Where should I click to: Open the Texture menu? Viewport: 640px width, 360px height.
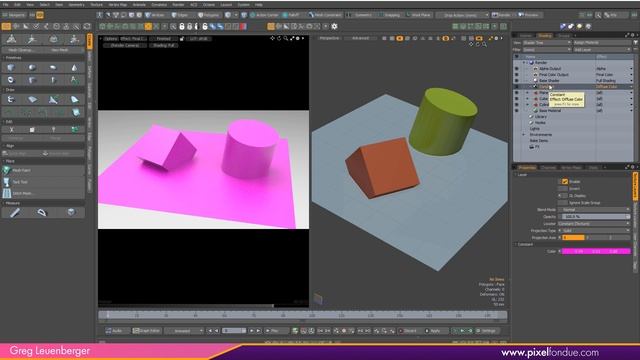[96, 4]
